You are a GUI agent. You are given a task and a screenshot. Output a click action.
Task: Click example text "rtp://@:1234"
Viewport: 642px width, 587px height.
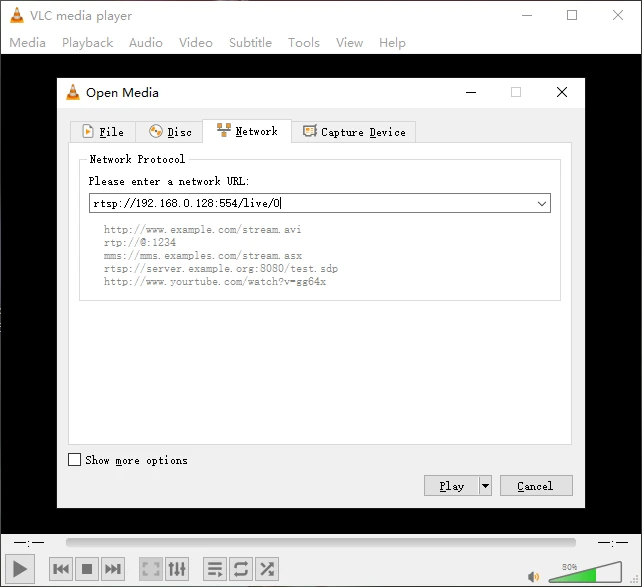(140, 242)
